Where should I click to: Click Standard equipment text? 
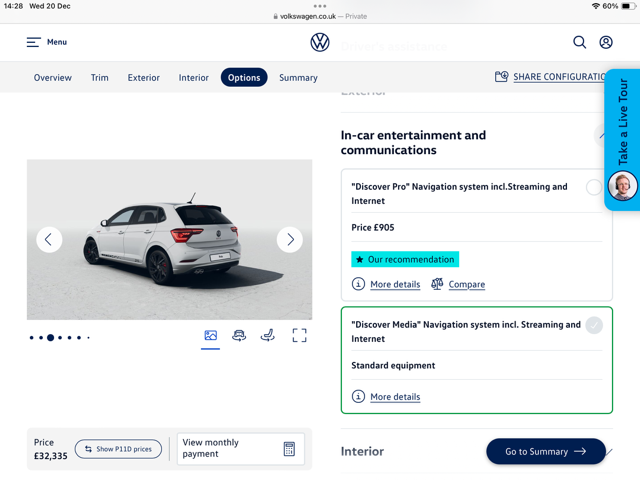coord(393,365)
